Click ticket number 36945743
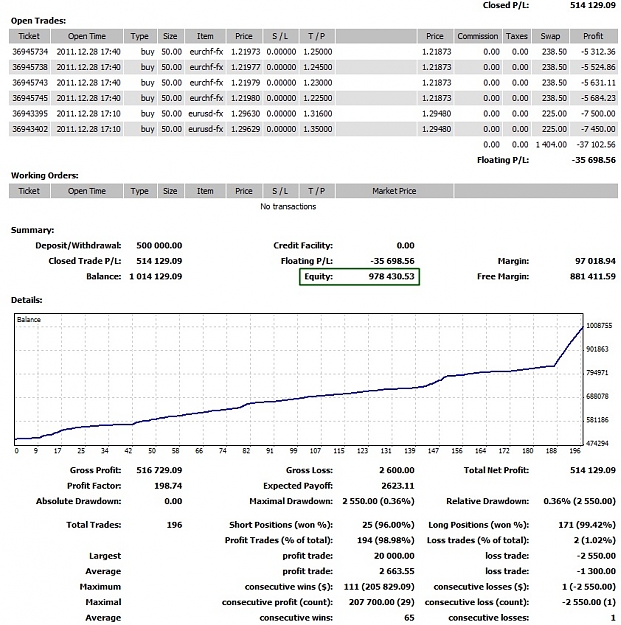The image size is (621, 625). (30, 83)
